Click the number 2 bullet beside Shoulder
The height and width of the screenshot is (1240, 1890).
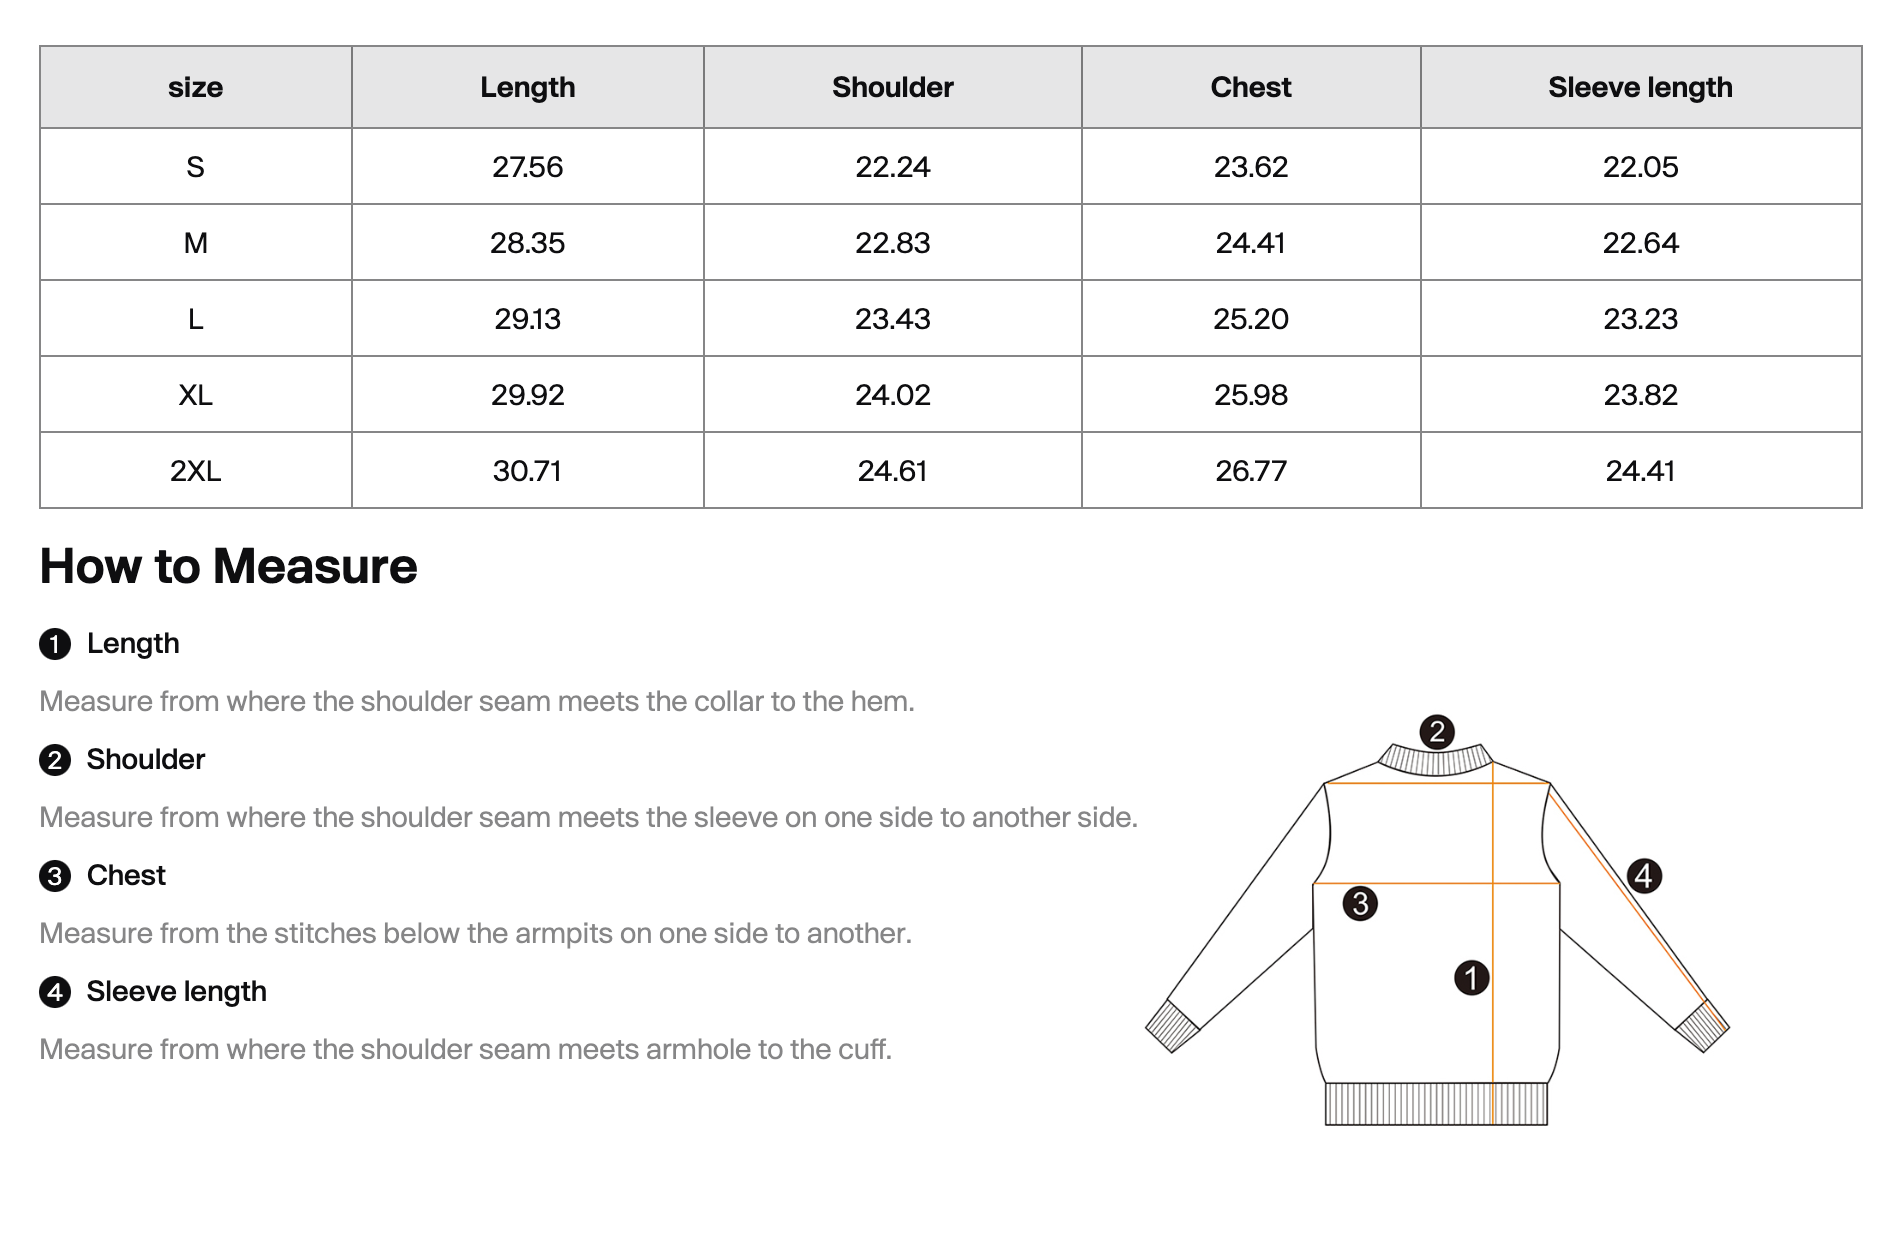click(x=55, y=760)
